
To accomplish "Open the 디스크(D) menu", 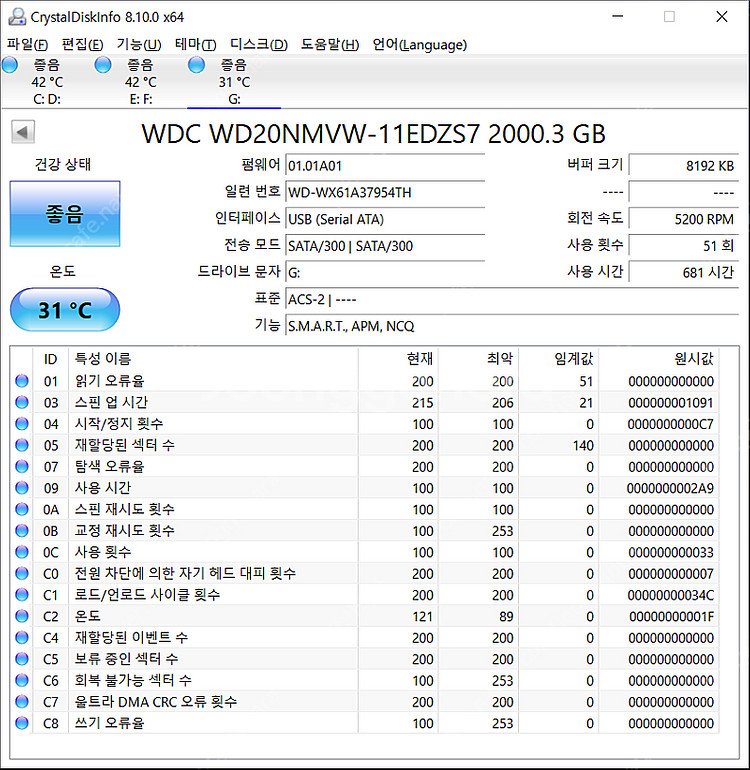I will click(x=258, y=44).
